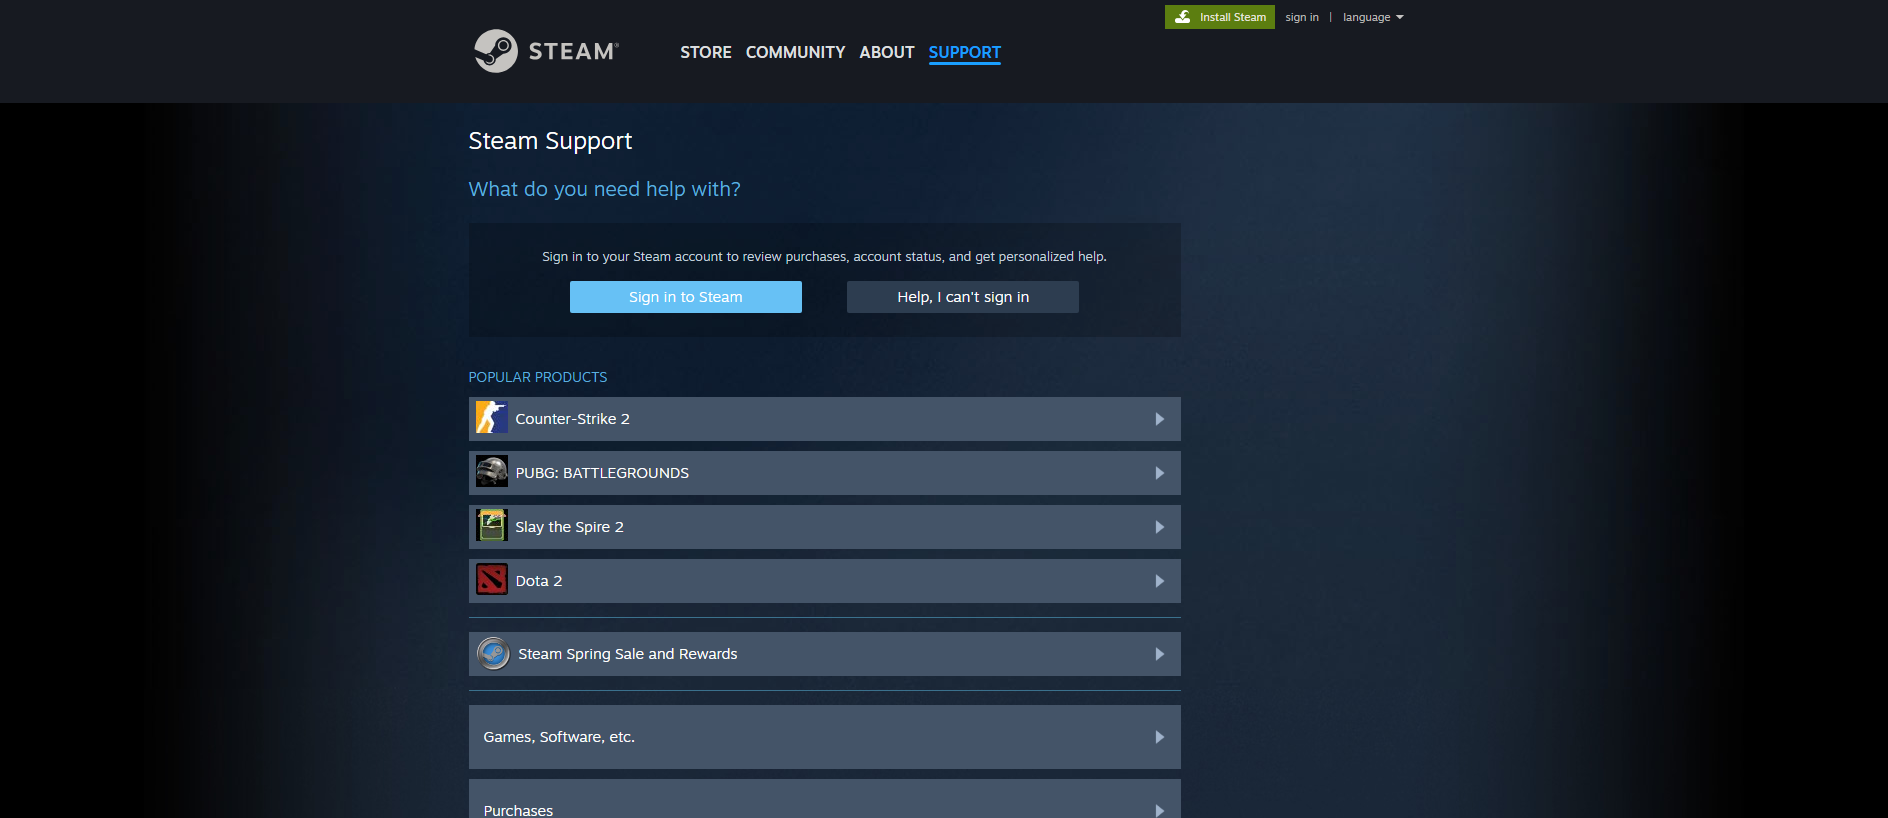Expand arrow on Slay the Spire 2 row
1888x818 pixels.
[x=1160, y=527]
